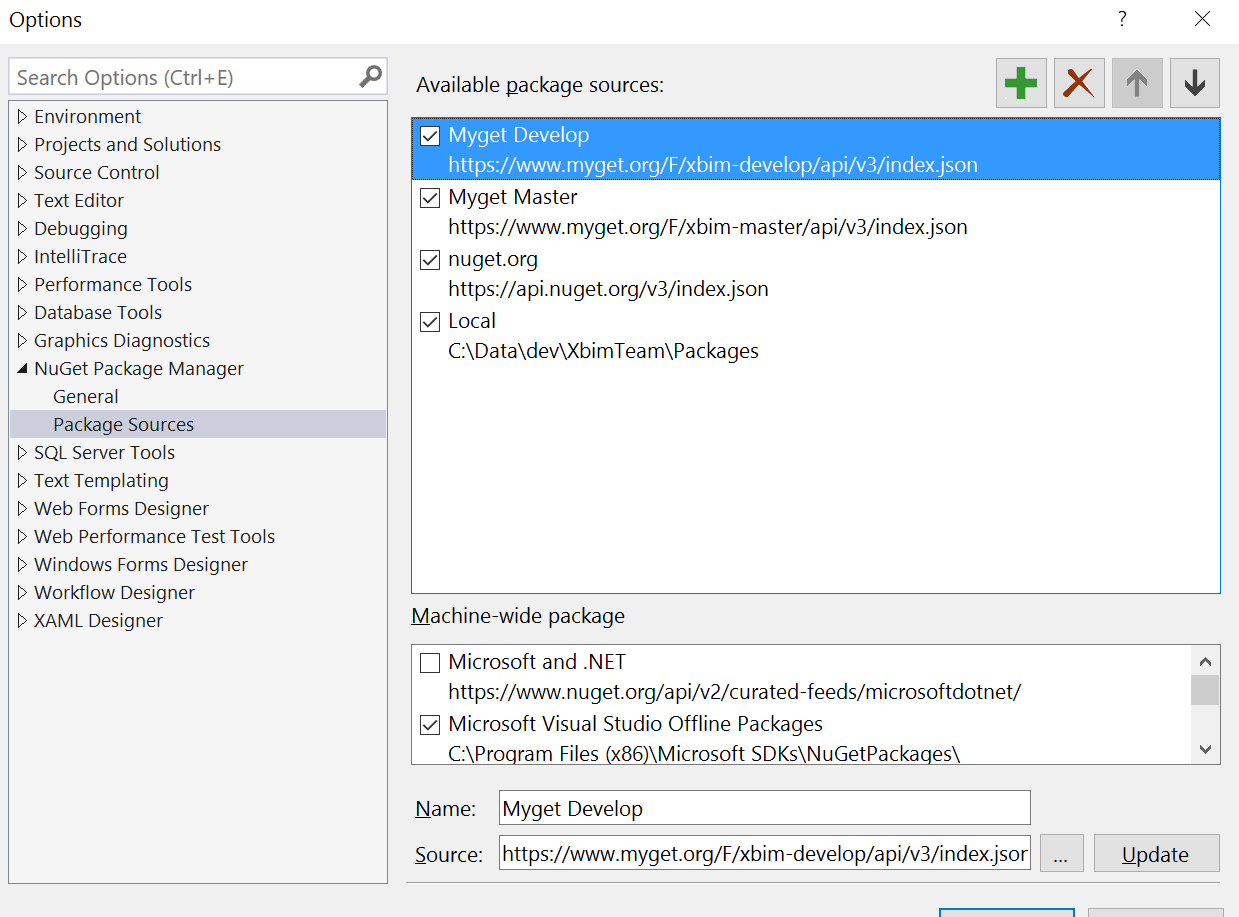1239x917 pixels.
Task: Move the selected source up with the arrow
Action: [1137, 83]
